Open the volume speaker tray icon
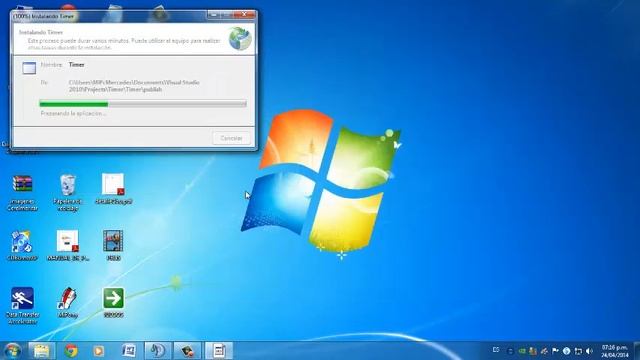 [589, 351]
